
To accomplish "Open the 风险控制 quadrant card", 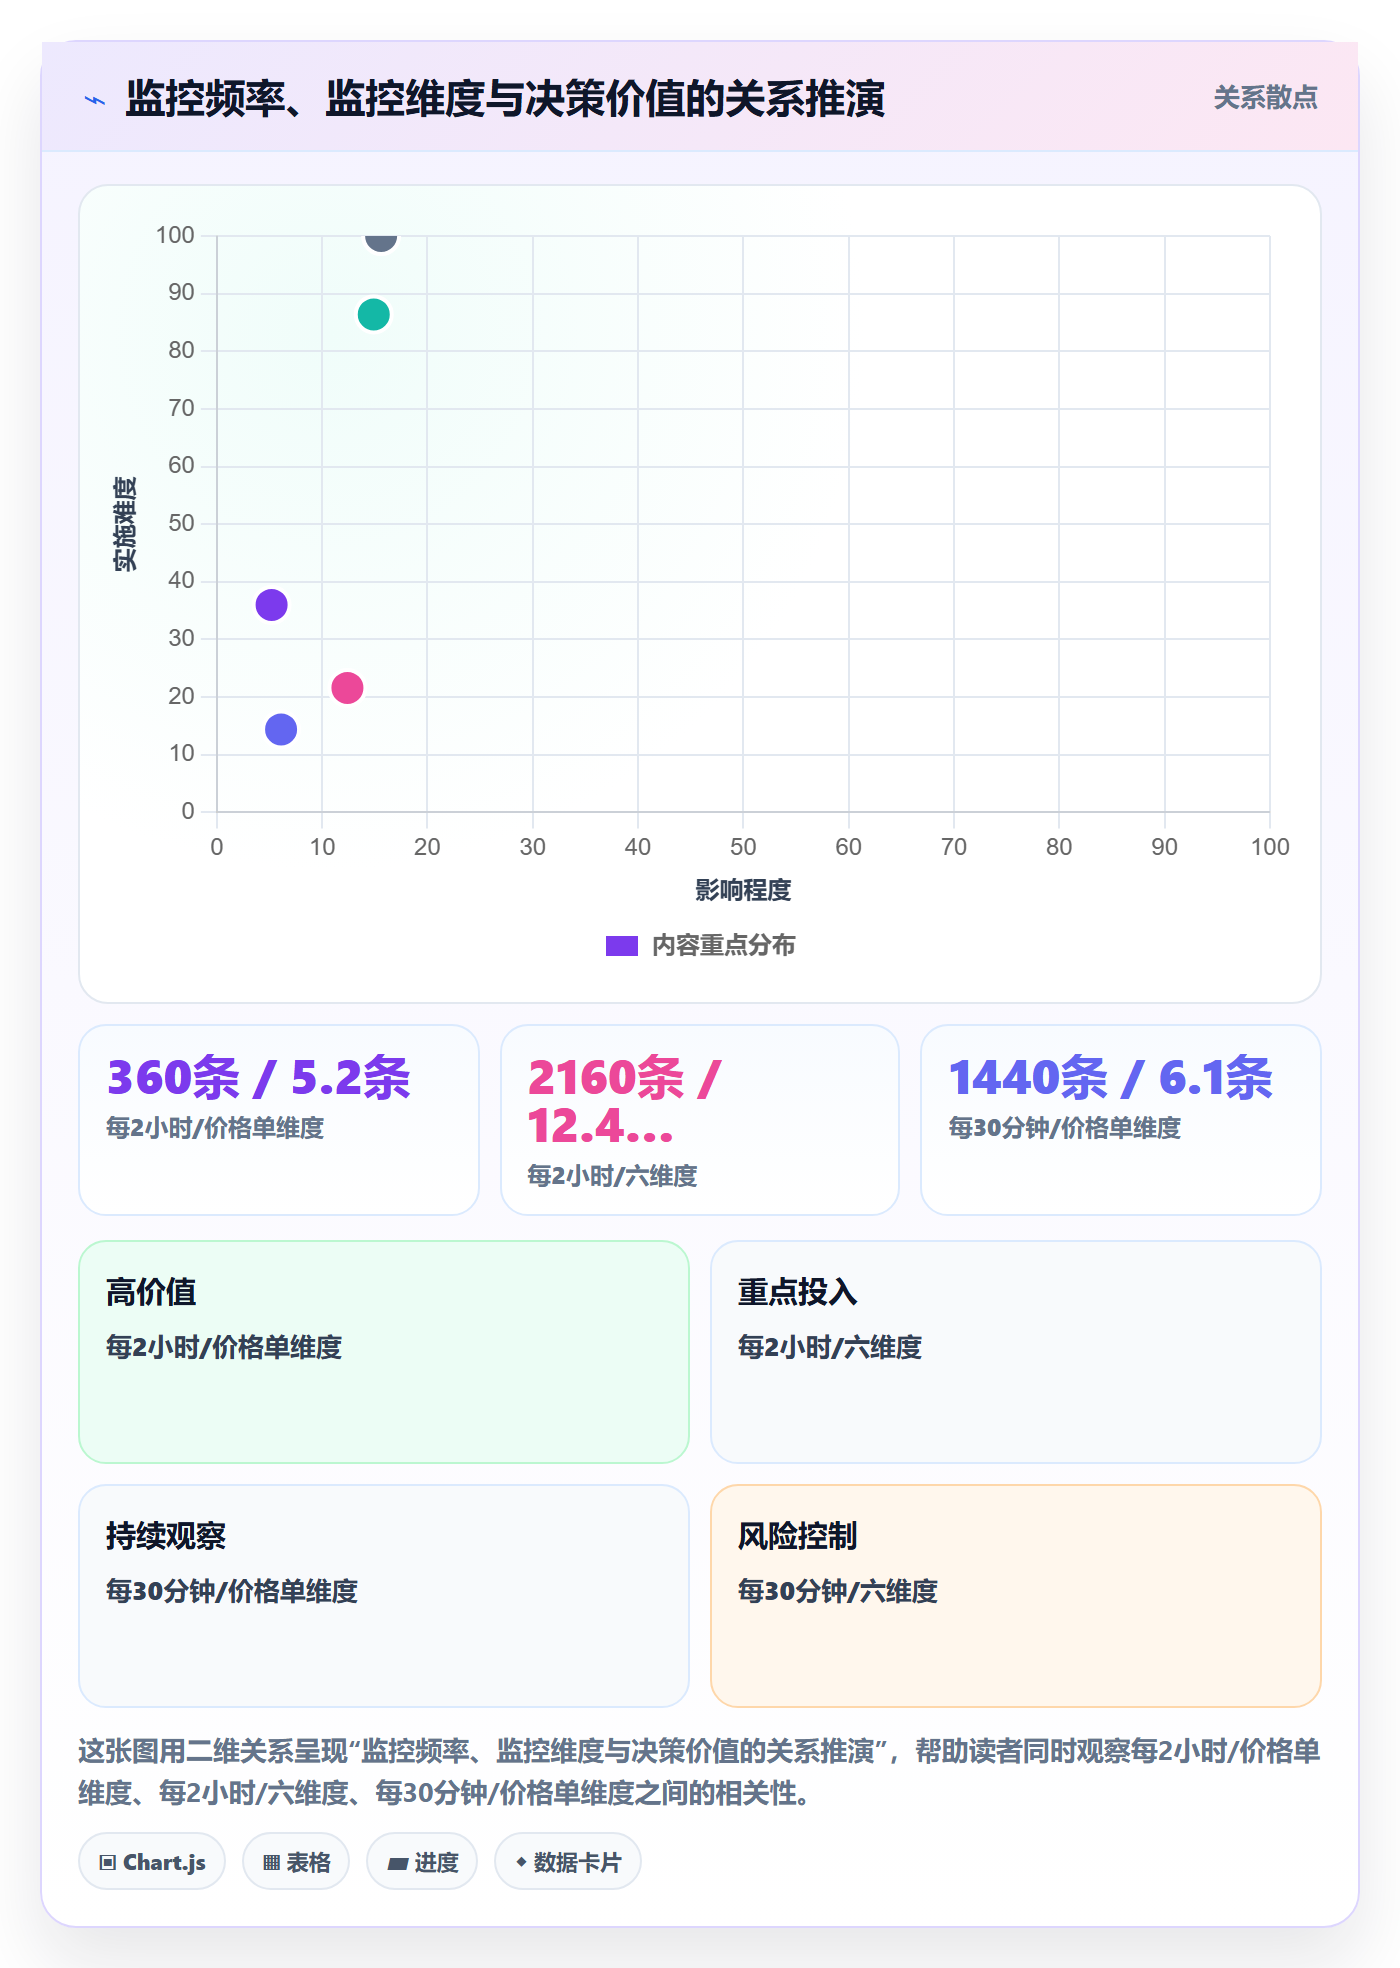I will [1016, 1596].
